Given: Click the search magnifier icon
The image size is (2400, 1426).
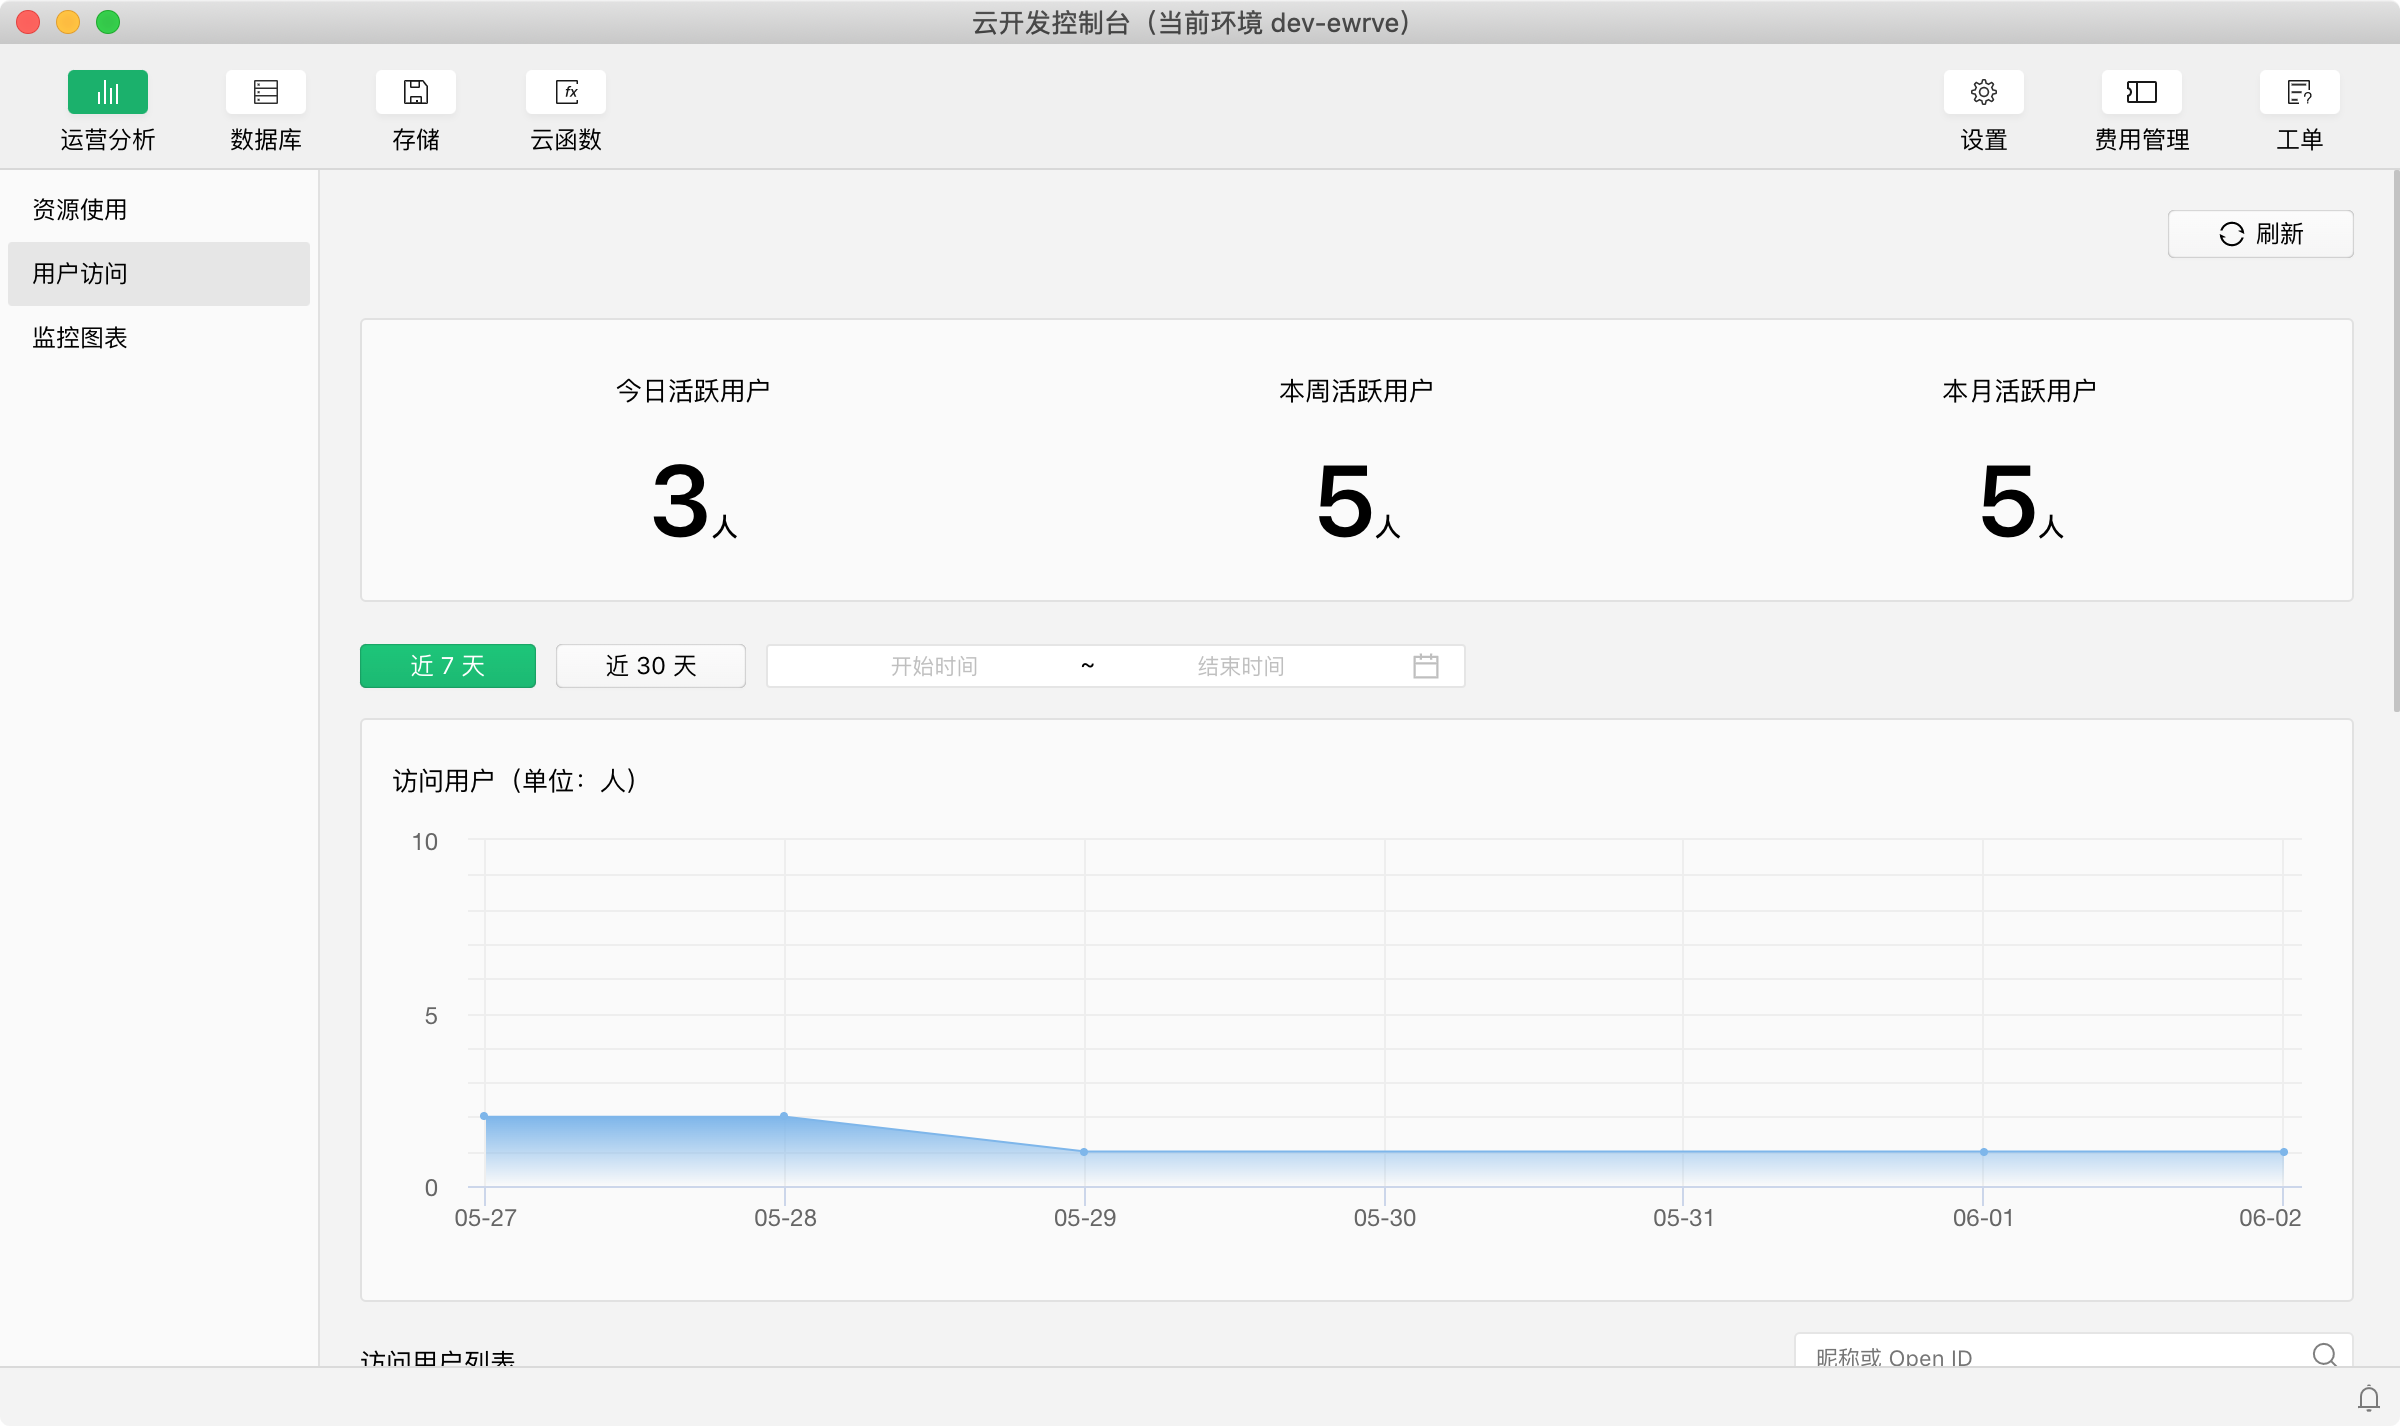Looking at the screenshot, I should (x=2324, y=1354).
